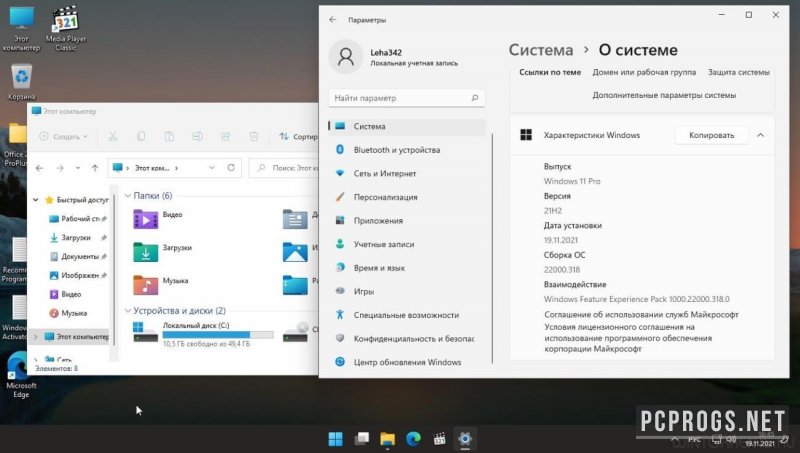Open Recycle Bin on desktop

(x=21, y=82)
